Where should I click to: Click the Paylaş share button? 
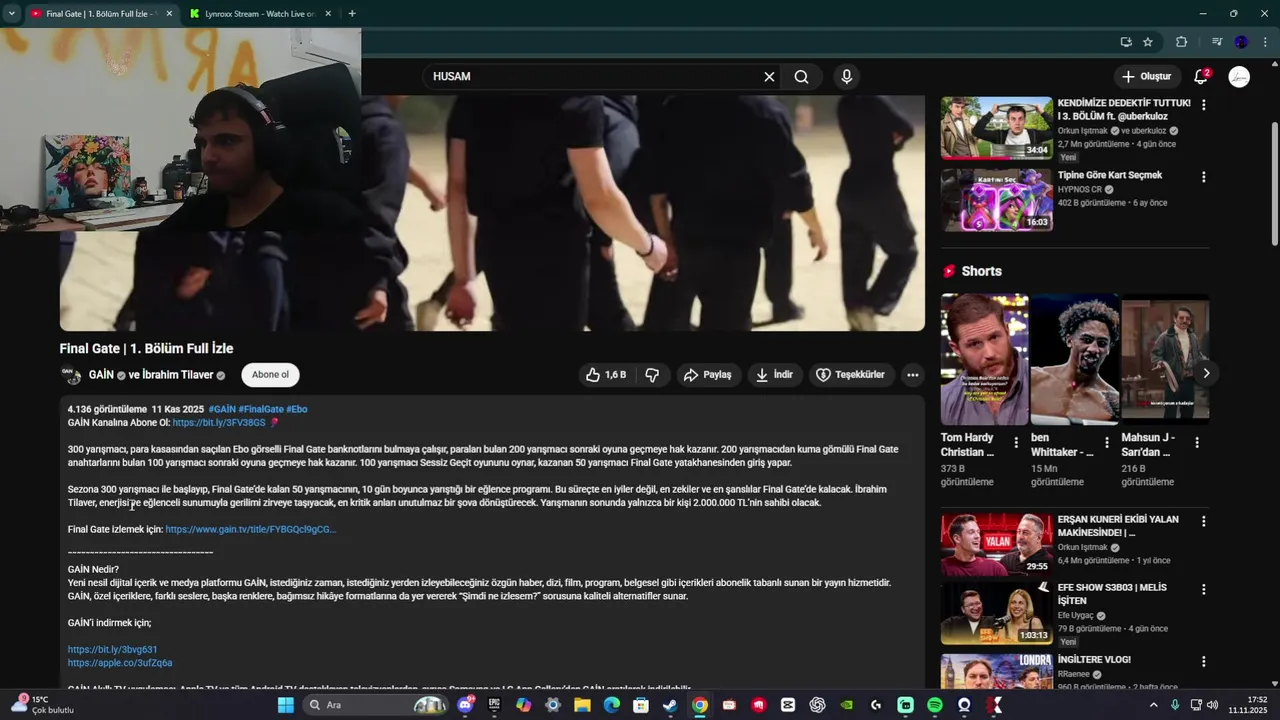pyautogui.click(x=708, y=375)
